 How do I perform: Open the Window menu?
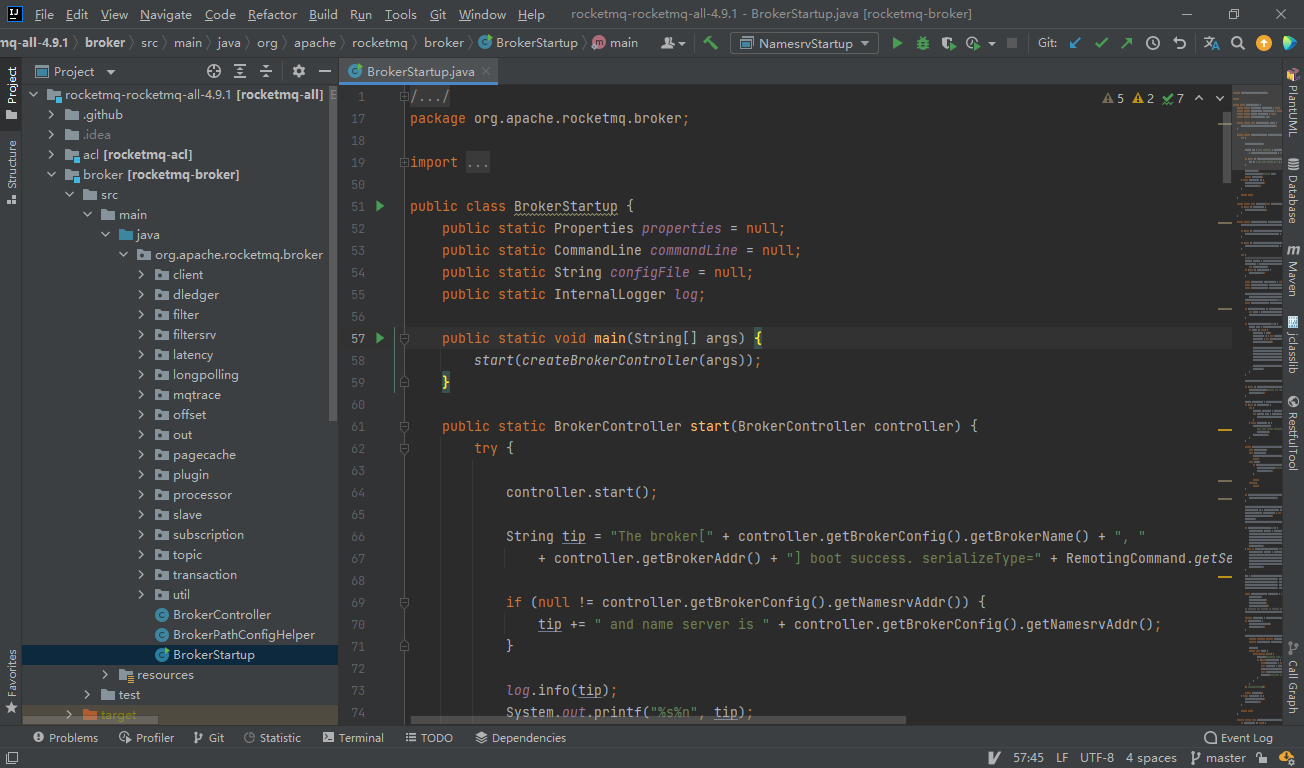pyautogui.click(x=482, y=14)
